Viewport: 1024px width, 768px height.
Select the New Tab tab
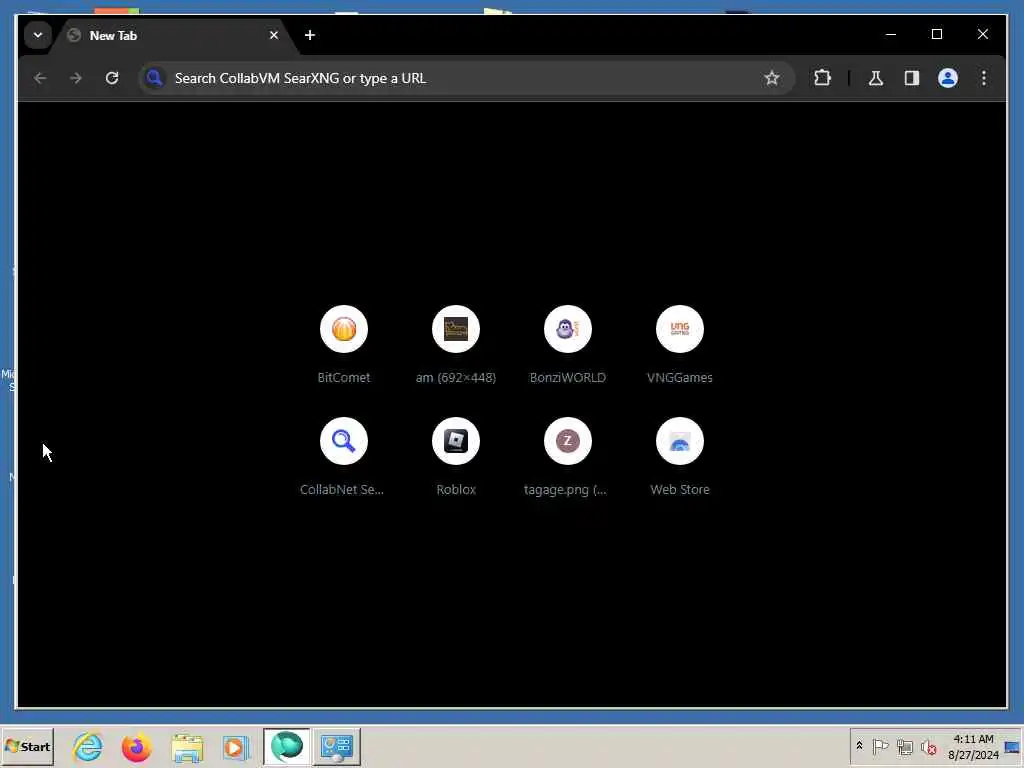click(173, 36)
